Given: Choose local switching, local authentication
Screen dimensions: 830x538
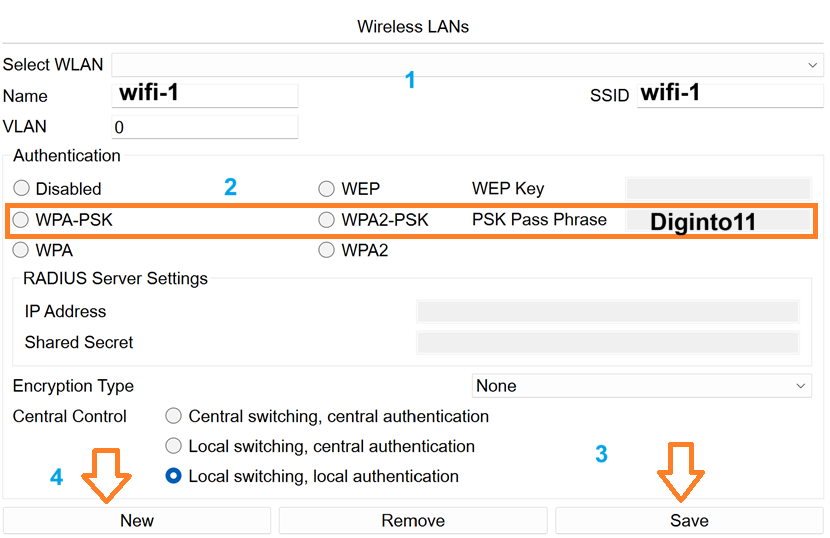Looking at the screenshot, I should pyautogui.click(x=174, y=476).
